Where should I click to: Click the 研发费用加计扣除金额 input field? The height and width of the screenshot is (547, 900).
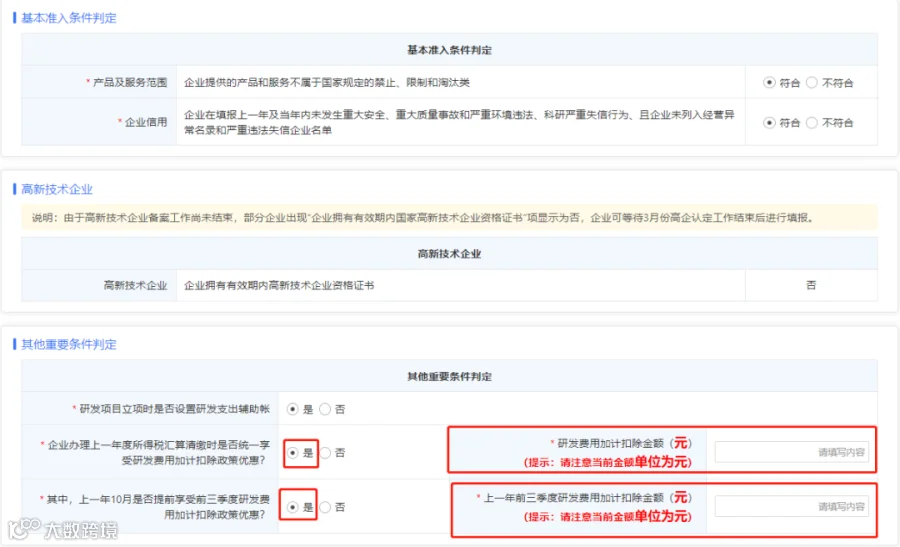tap(792, 452)
